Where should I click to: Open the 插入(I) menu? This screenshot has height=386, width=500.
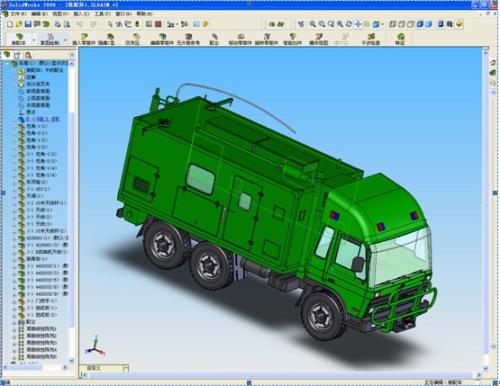coord(81,14)
